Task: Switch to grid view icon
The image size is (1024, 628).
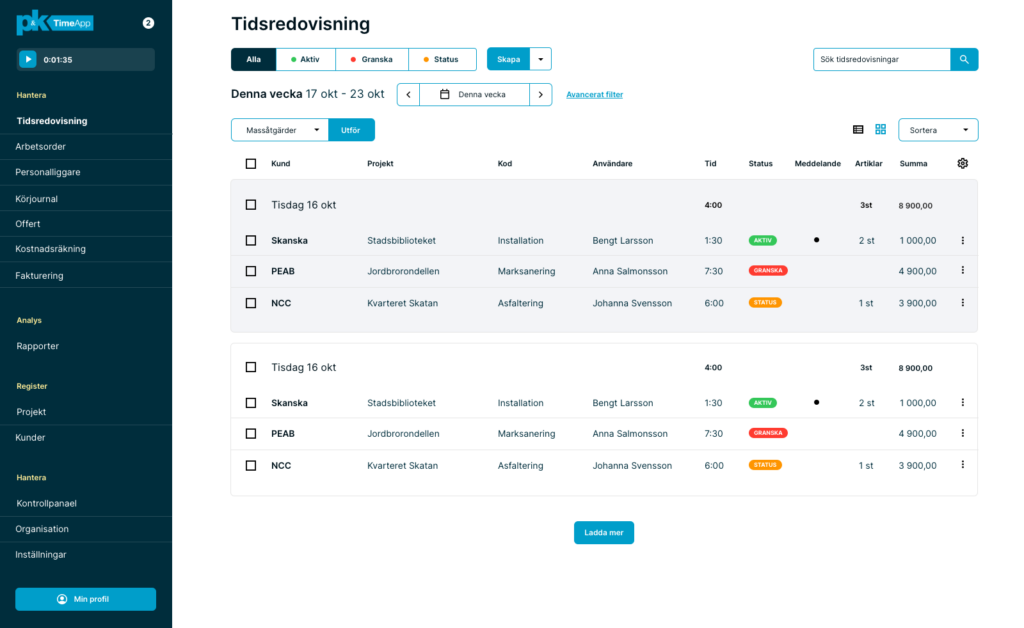Action: pyautogui.click(x=881, y=130)
